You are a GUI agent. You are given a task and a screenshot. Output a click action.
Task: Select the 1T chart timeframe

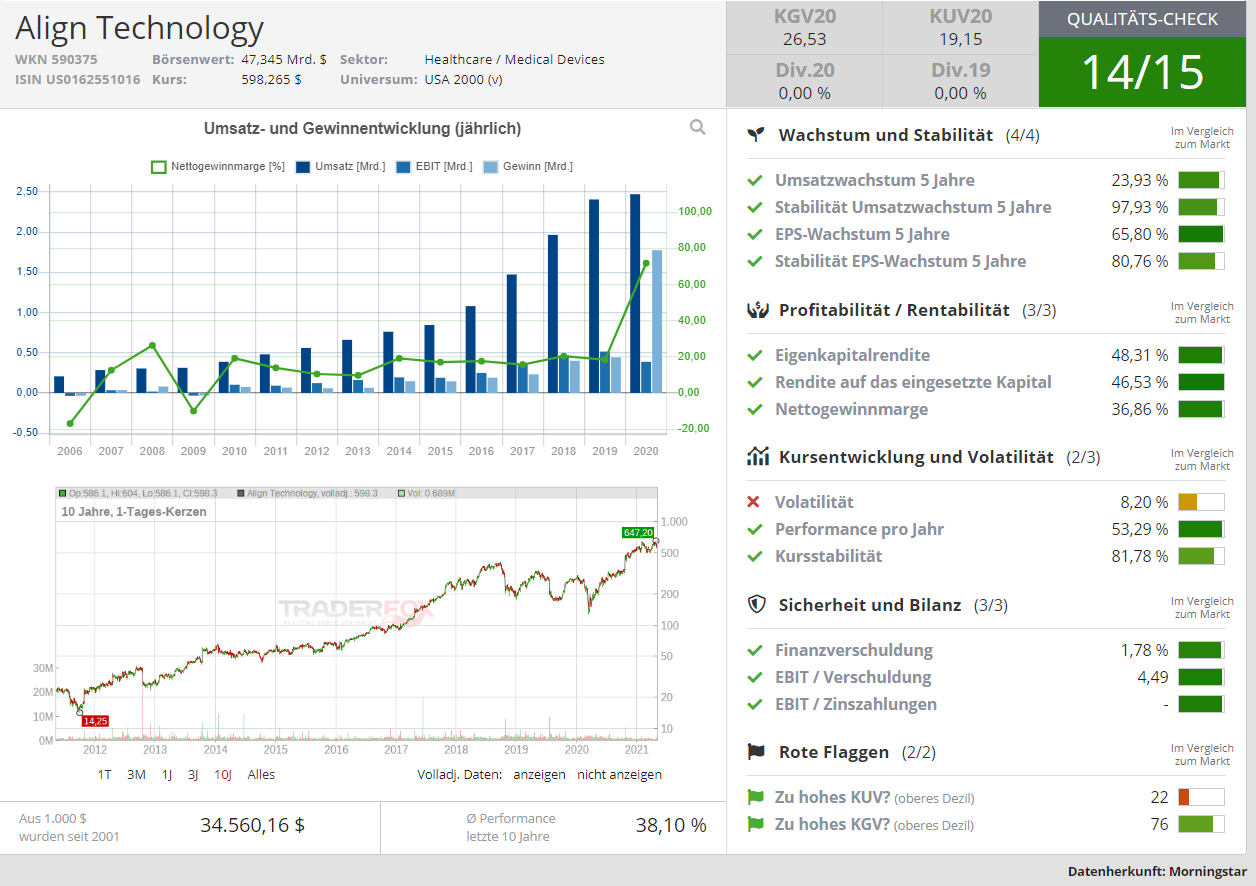[105, 774]
